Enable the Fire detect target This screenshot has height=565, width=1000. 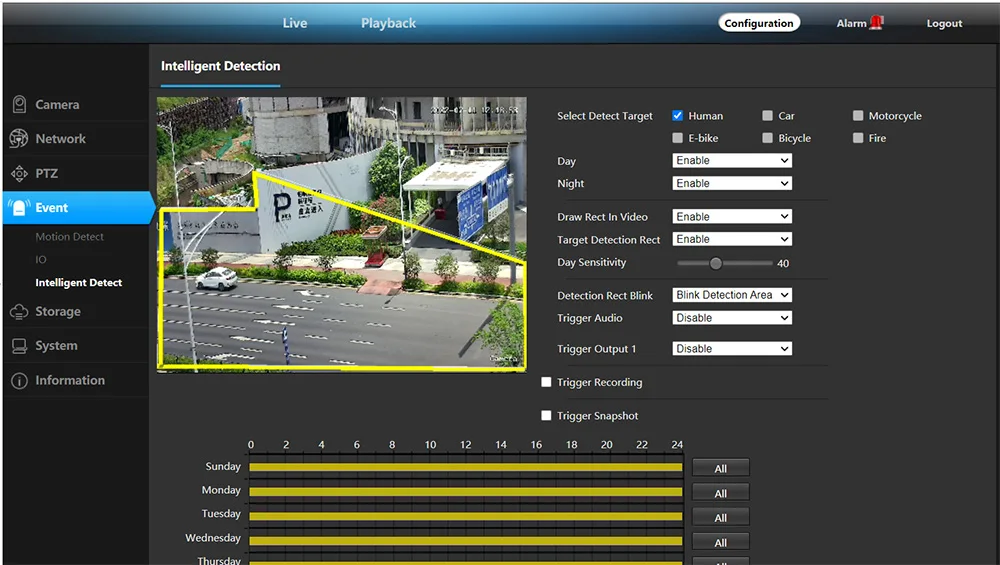tap(858, 138)
